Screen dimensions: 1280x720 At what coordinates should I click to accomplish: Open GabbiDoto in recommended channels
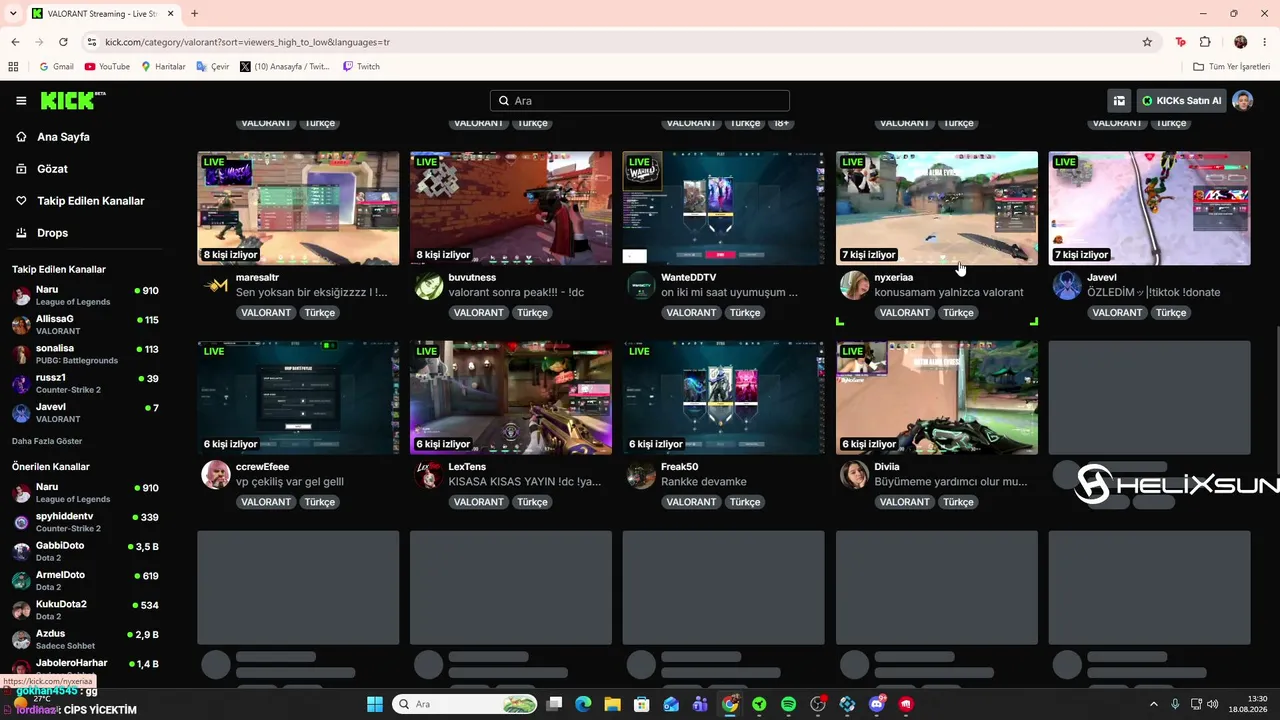tap(85, 552)
